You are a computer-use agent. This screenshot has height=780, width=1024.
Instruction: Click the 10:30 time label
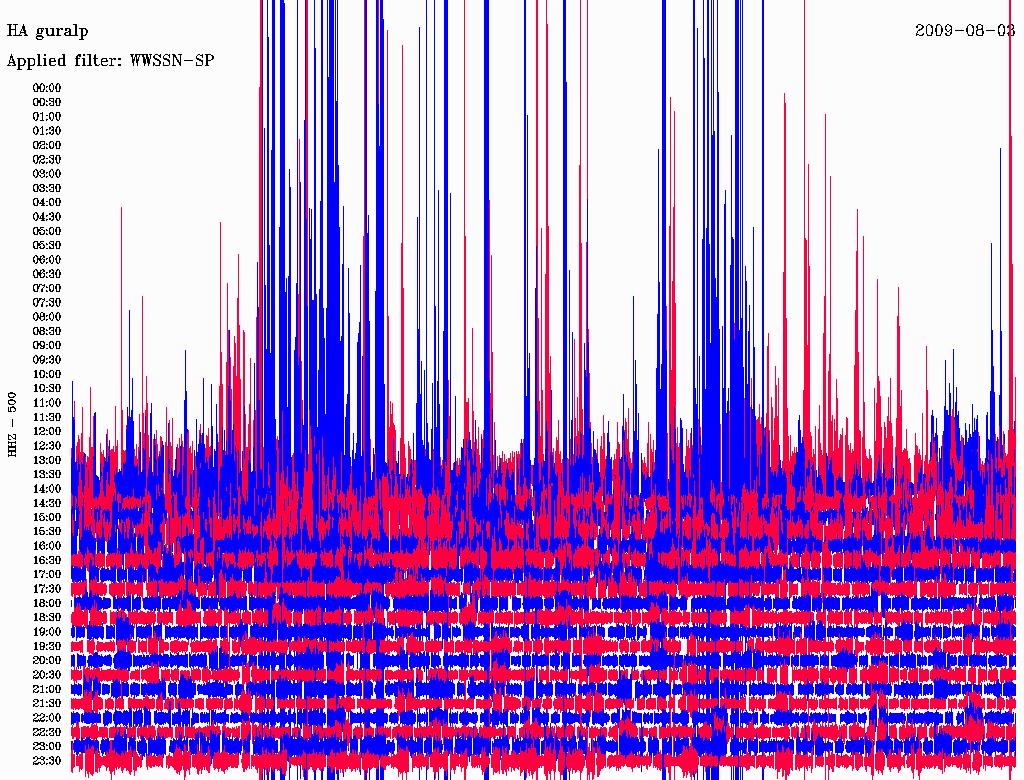tap(47, 388)
